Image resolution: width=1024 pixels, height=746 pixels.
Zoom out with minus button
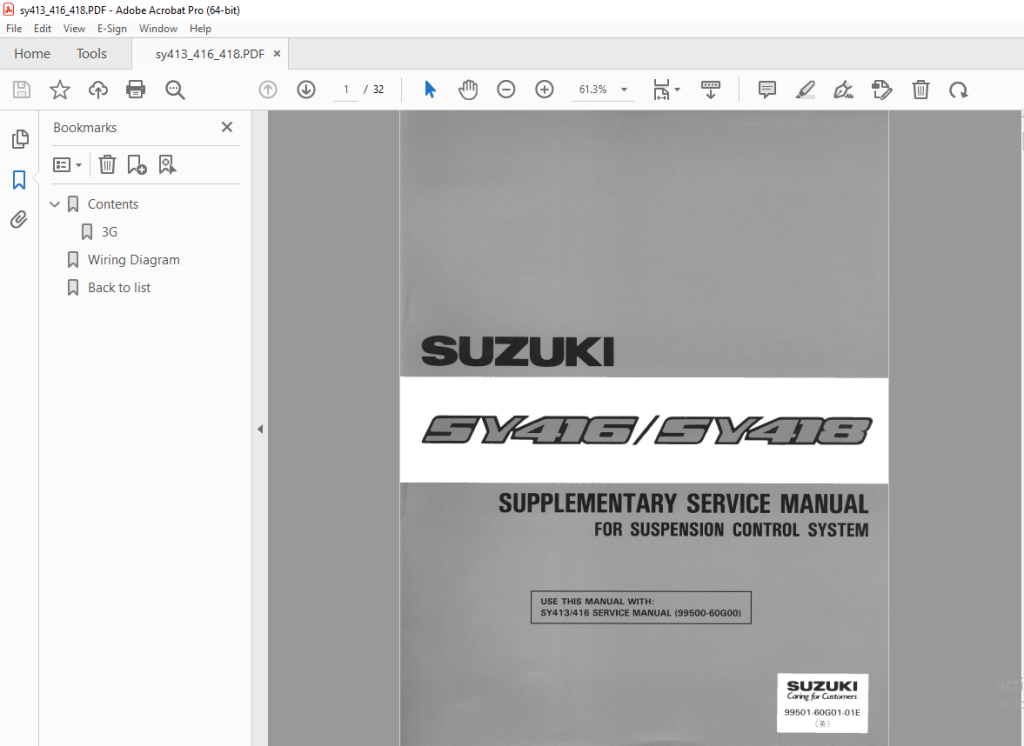click(506, 89)
